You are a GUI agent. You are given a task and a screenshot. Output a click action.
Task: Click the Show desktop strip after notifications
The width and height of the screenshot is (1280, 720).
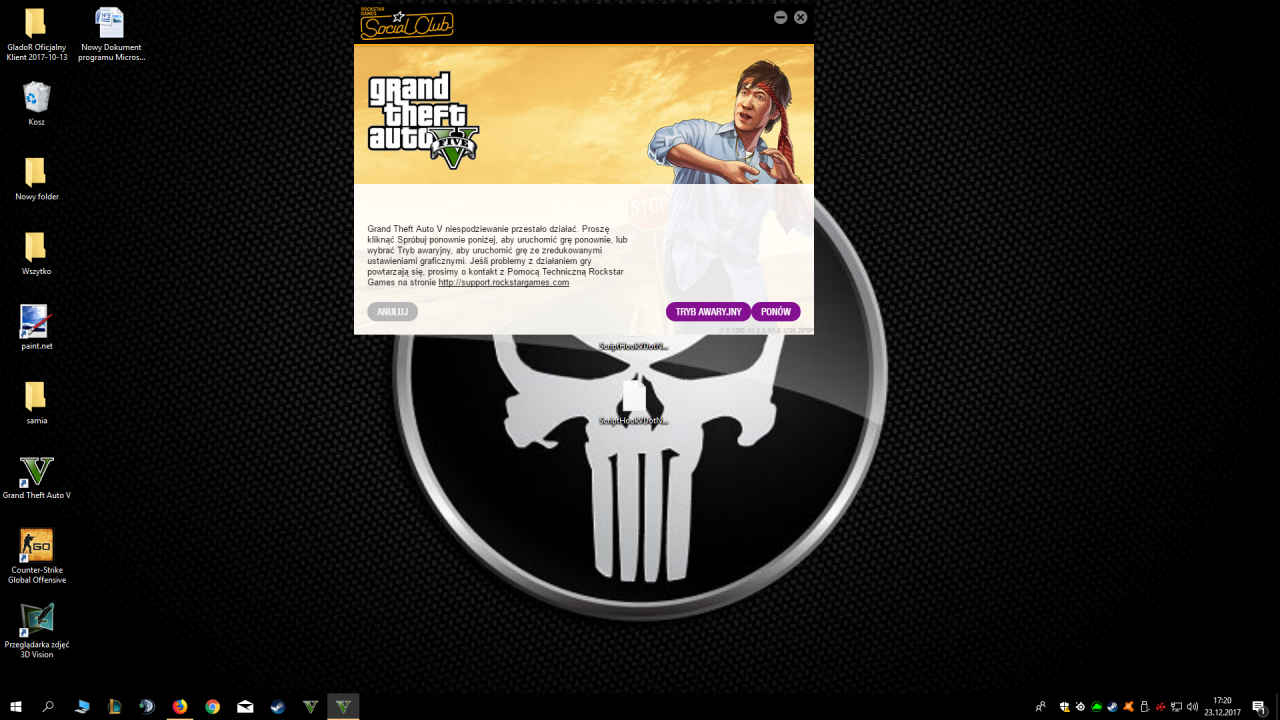tap(1277, 706)
